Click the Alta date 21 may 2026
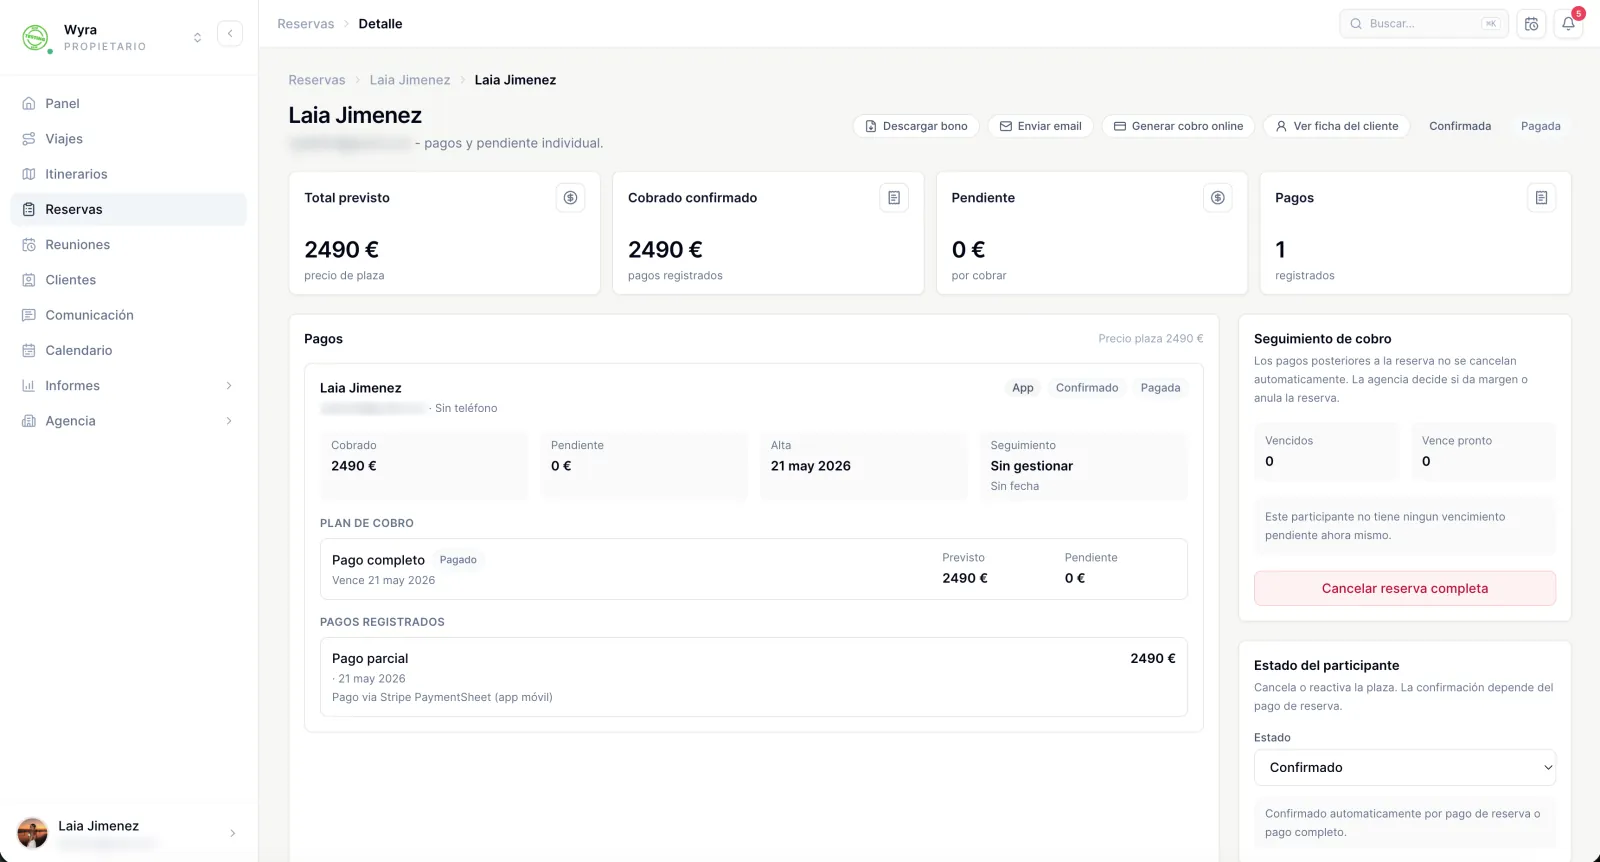 [811, 466]
